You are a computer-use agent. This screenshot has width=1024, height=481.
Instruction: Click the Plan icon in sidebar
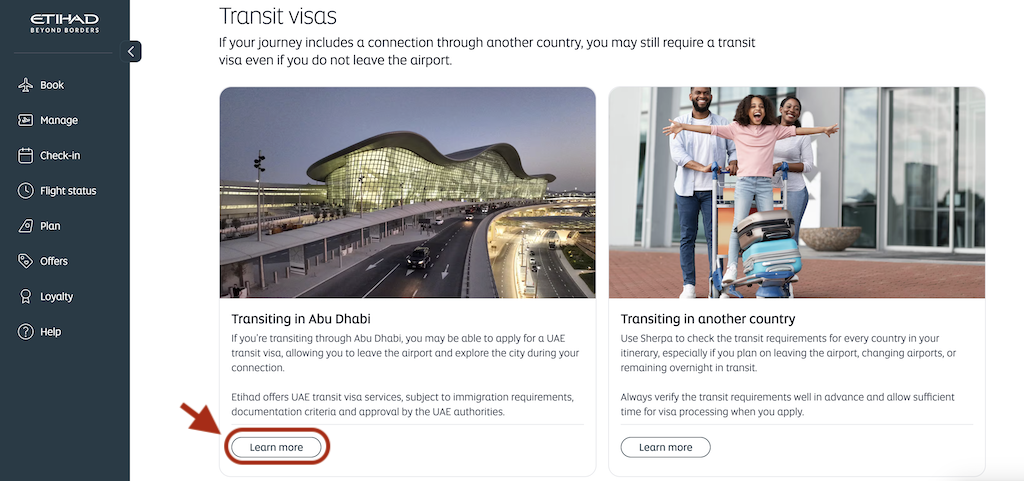(26, 226)
